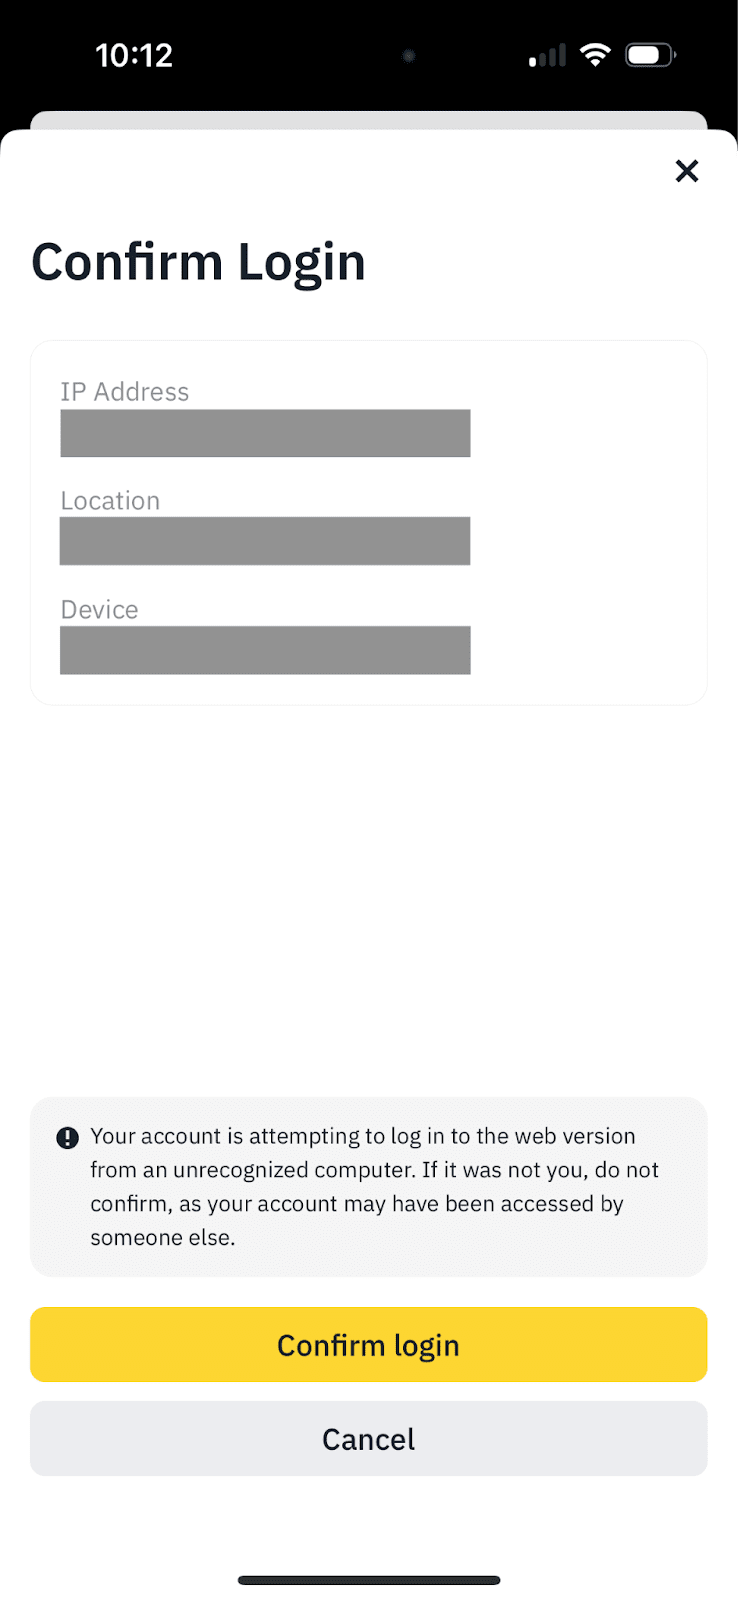
Task: Select the masked Device value
Action: point(264,650)
